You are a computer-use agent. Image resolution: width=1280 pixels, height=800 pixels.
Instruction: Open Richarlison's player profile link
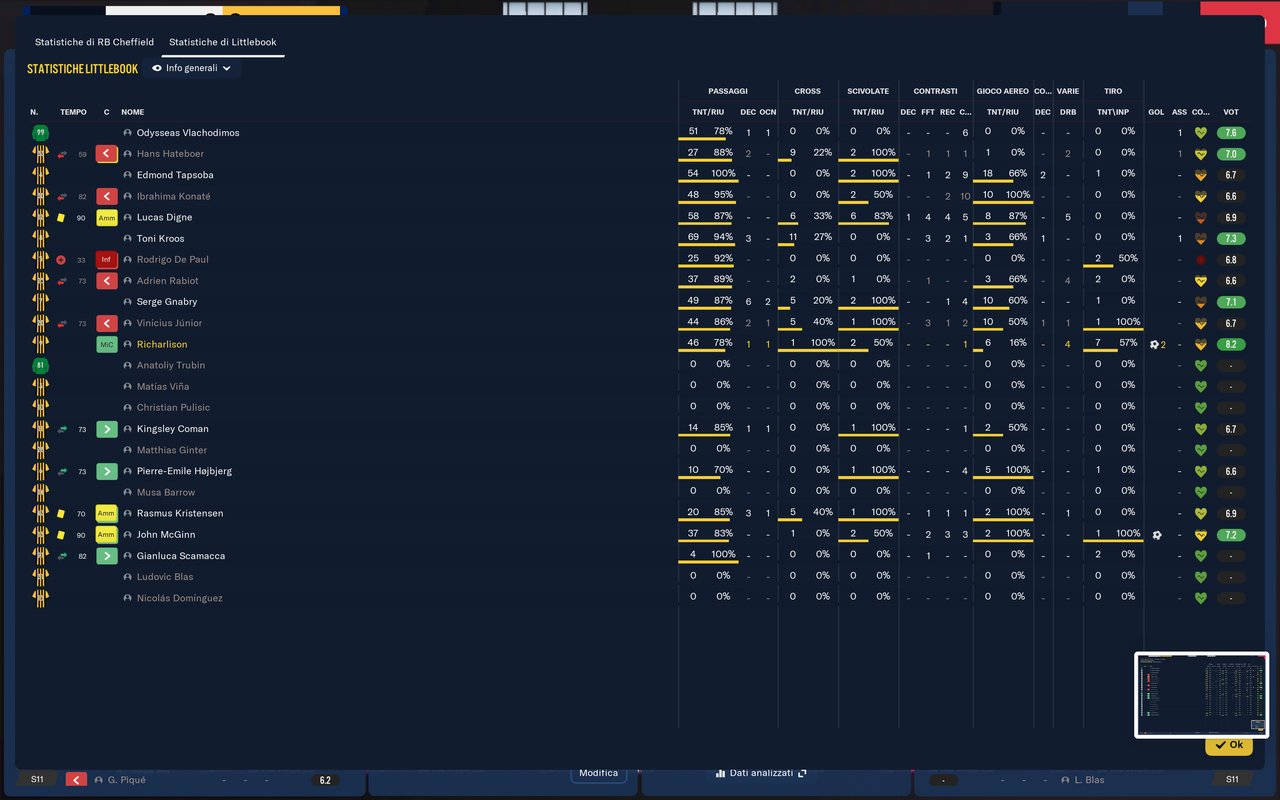(162, 345)
